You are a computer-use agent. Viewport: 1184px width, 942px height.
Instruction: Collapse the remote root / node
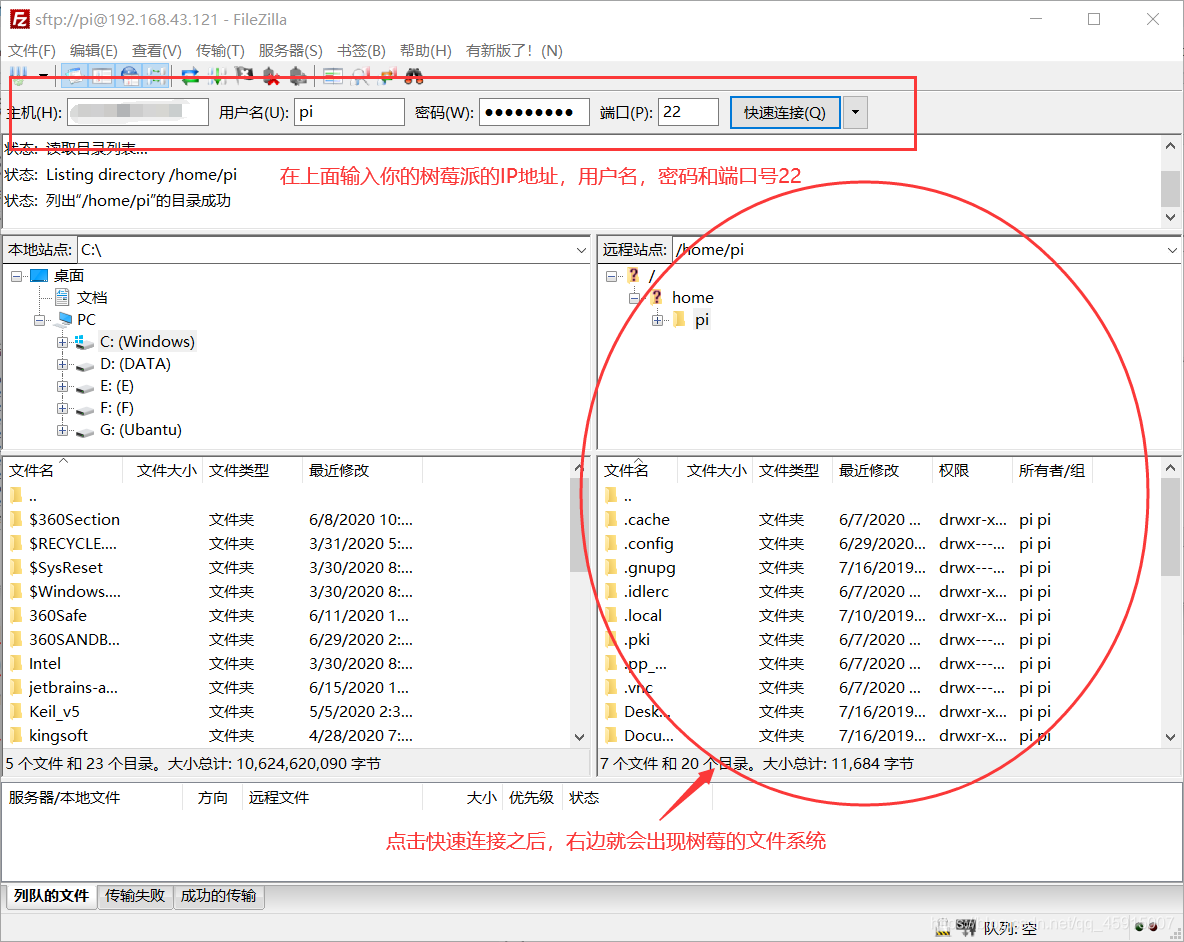click(611, 276)
